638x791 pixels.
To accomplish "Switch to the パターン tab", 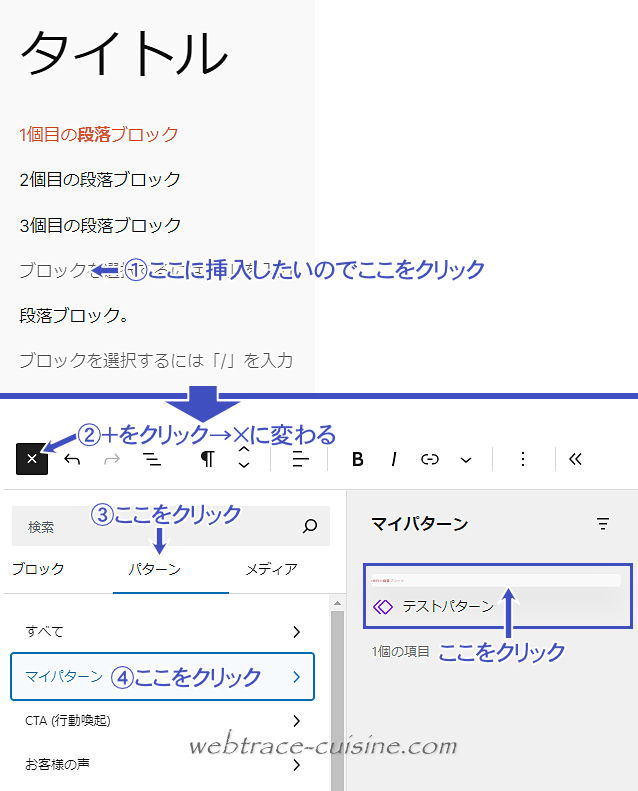I will coord(155,569).
